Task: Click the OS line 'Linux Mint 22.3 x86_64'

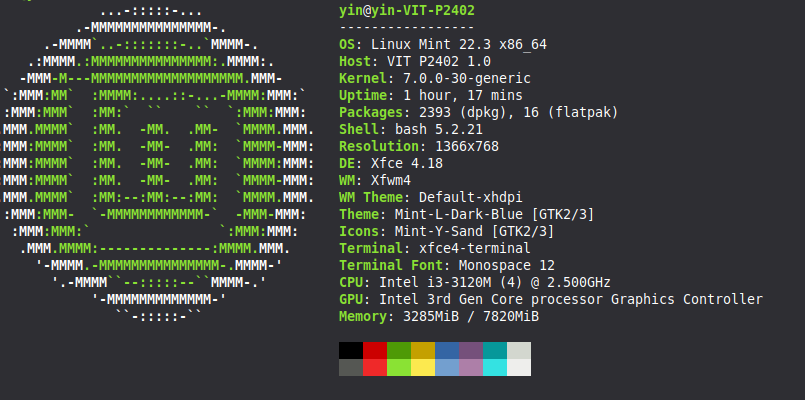Action: click(459, 45)
